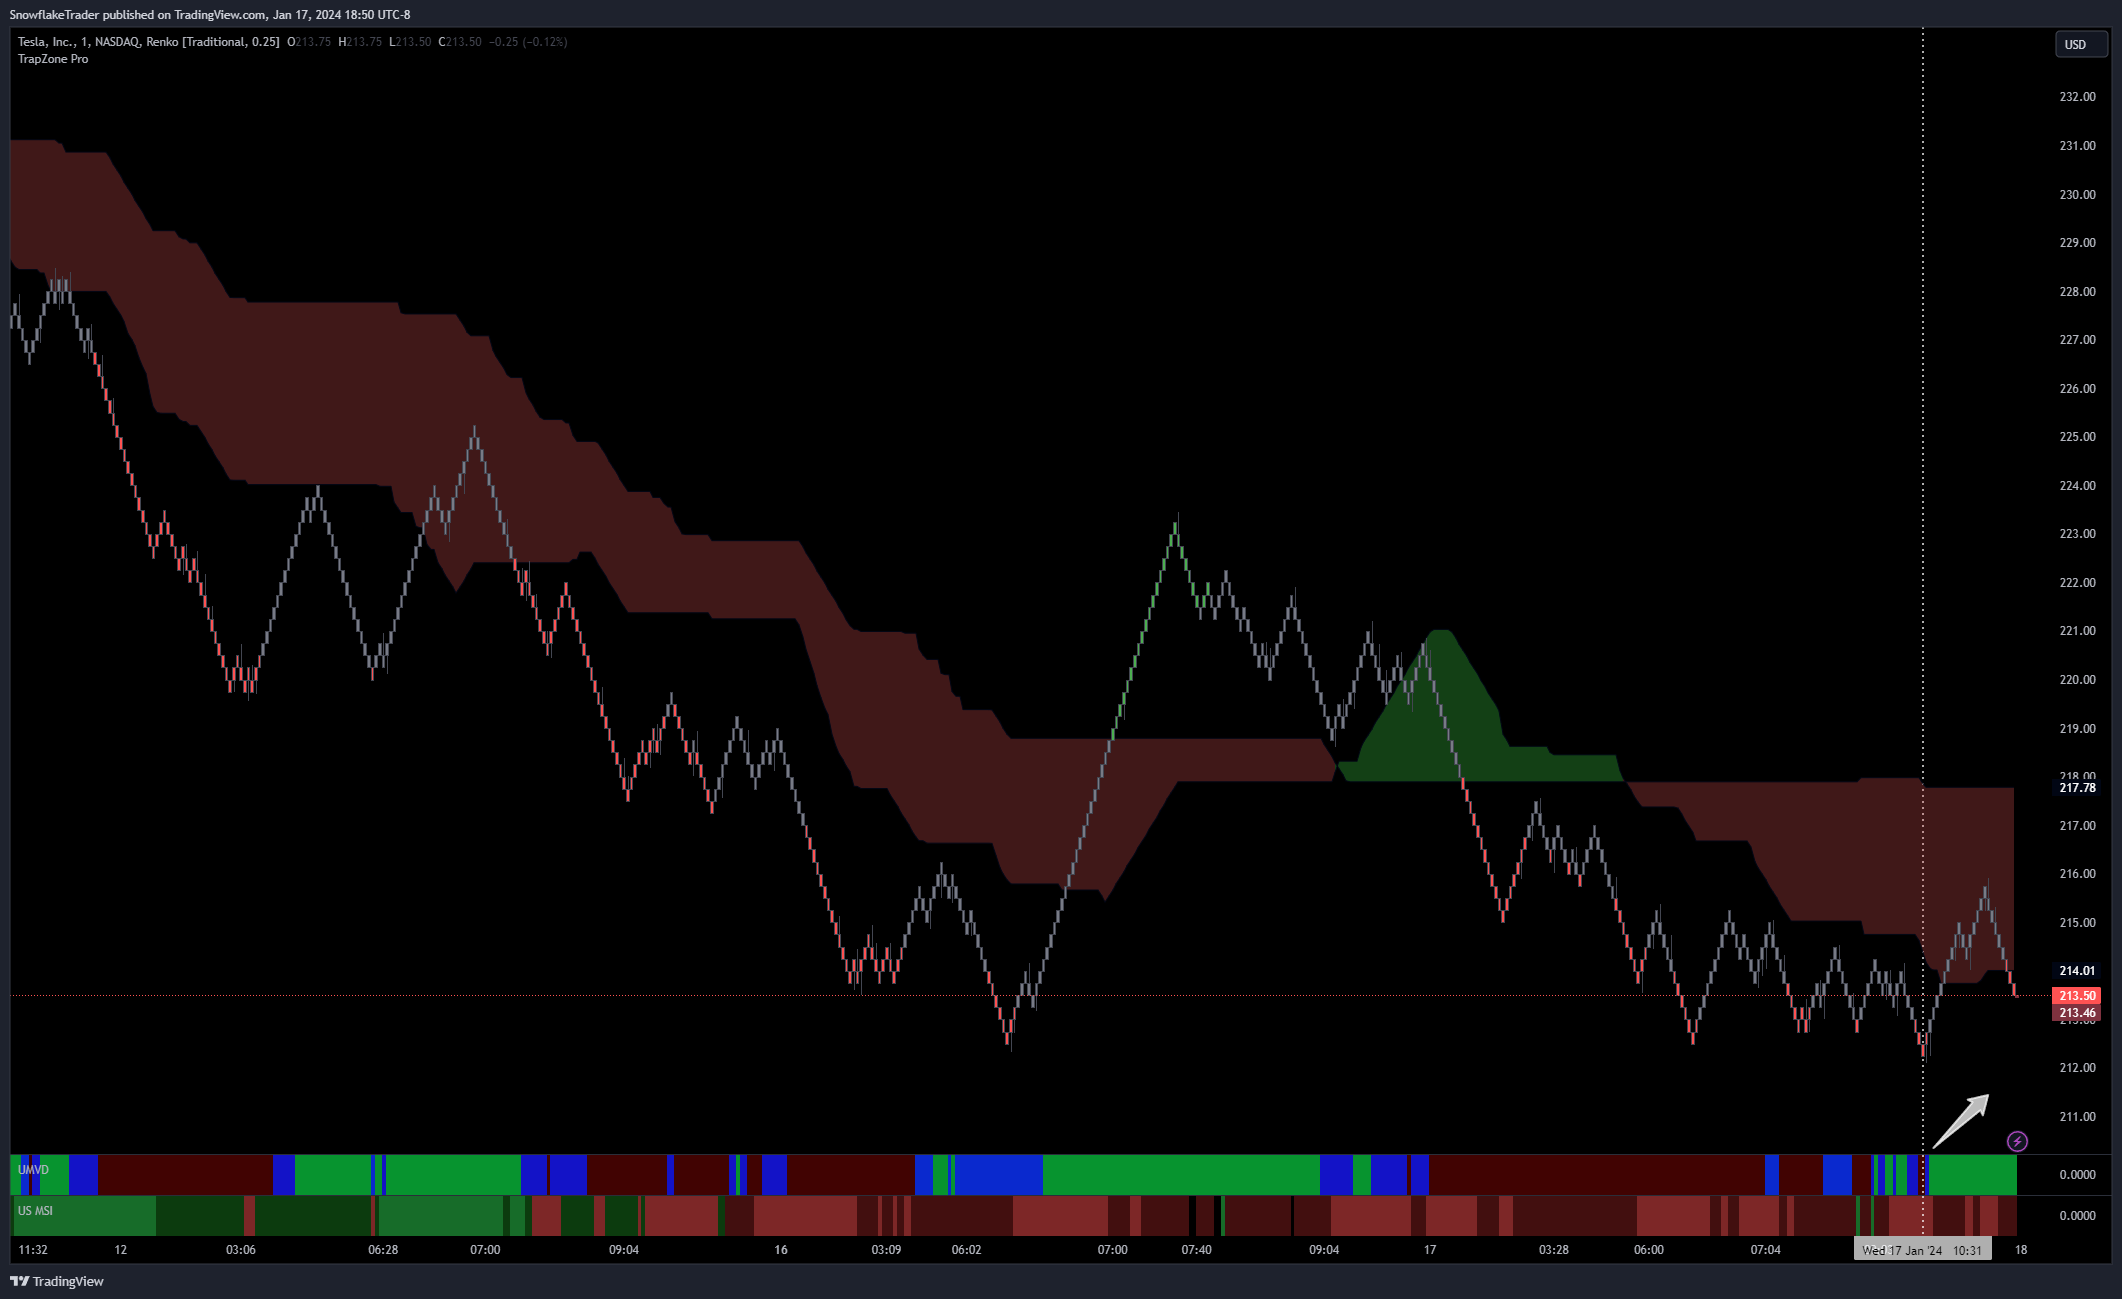This screenshot has width=2122, height=1299.
Task: Click the 06:28 time axis label
Action: 383,1250
